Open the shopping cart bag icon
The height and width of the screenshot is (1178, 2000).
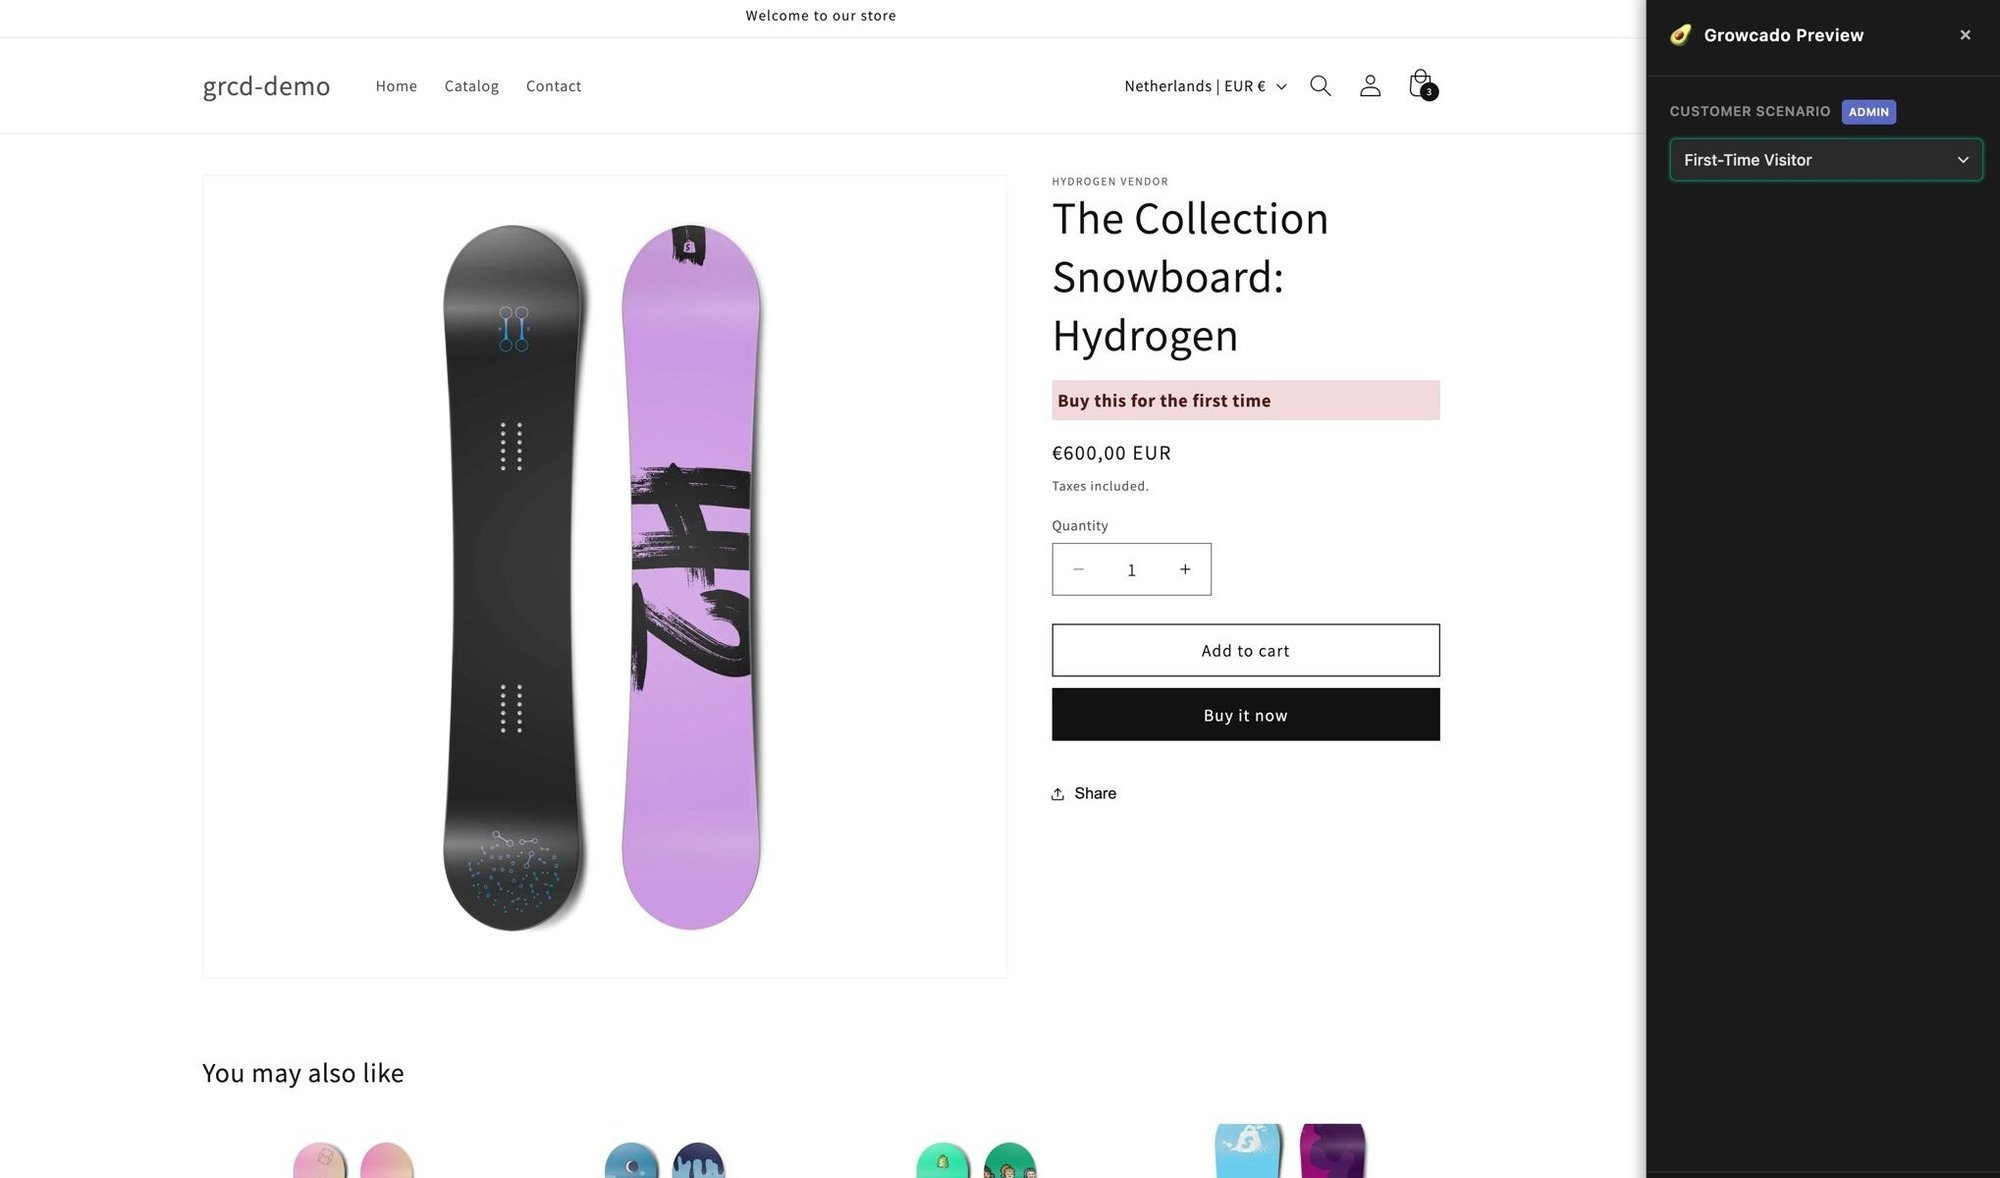click(x=1420, y=85)
